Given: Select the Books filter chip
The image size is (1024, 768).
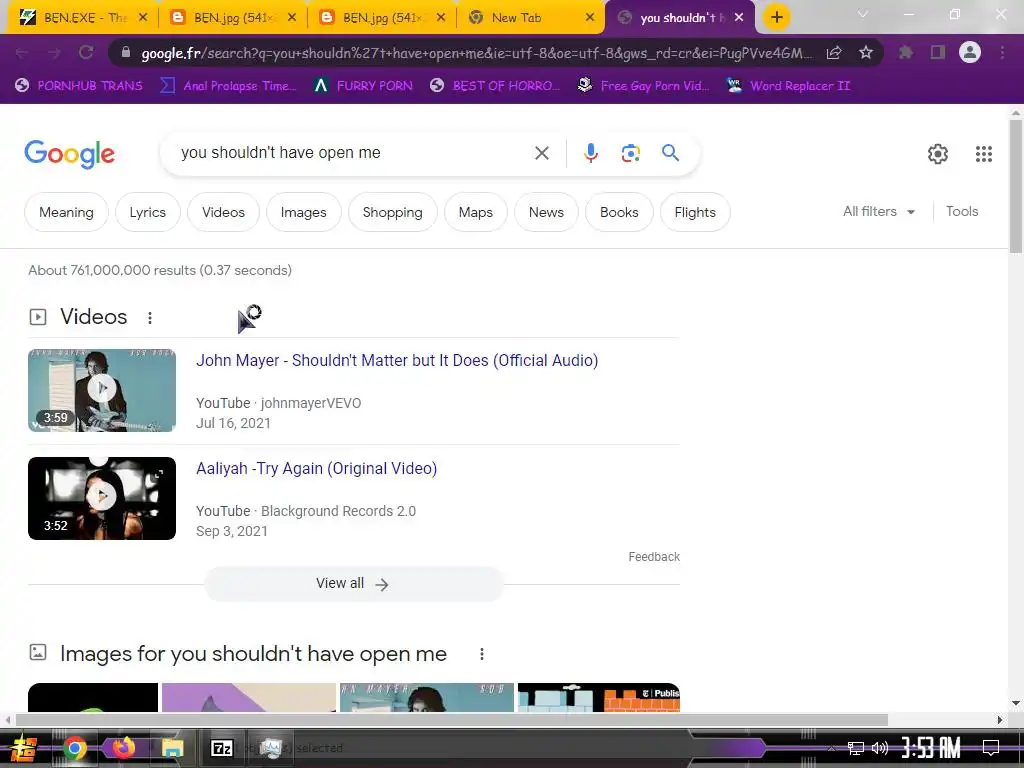Looking at the screenshot, I should click(x=619, y=212).
